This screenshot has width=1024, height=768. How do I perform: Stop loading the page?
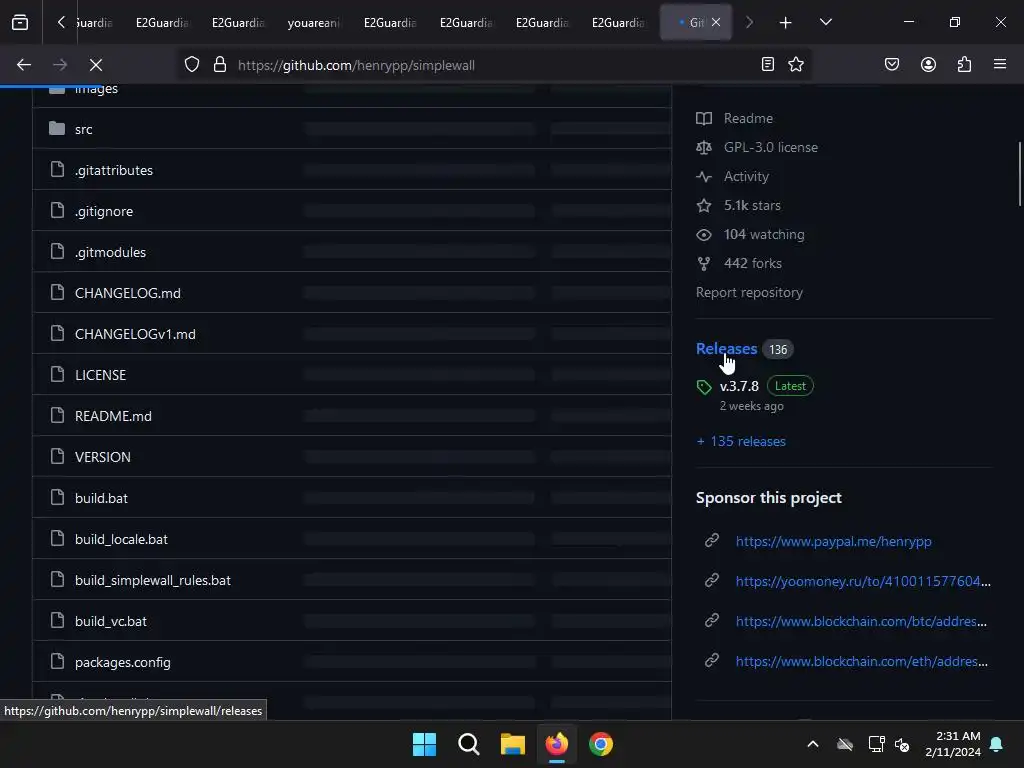click(x=95, y=65)
